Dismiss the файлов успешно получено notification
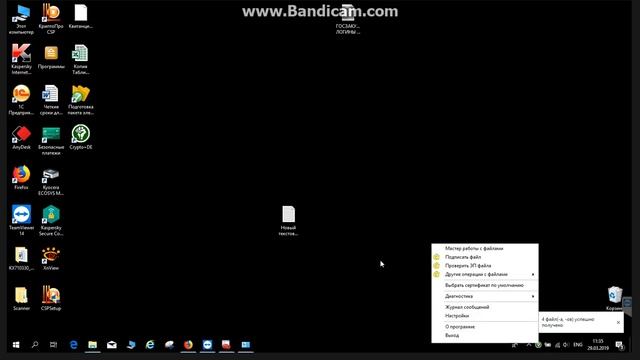 pyautogui.click(x=618, y=322)
